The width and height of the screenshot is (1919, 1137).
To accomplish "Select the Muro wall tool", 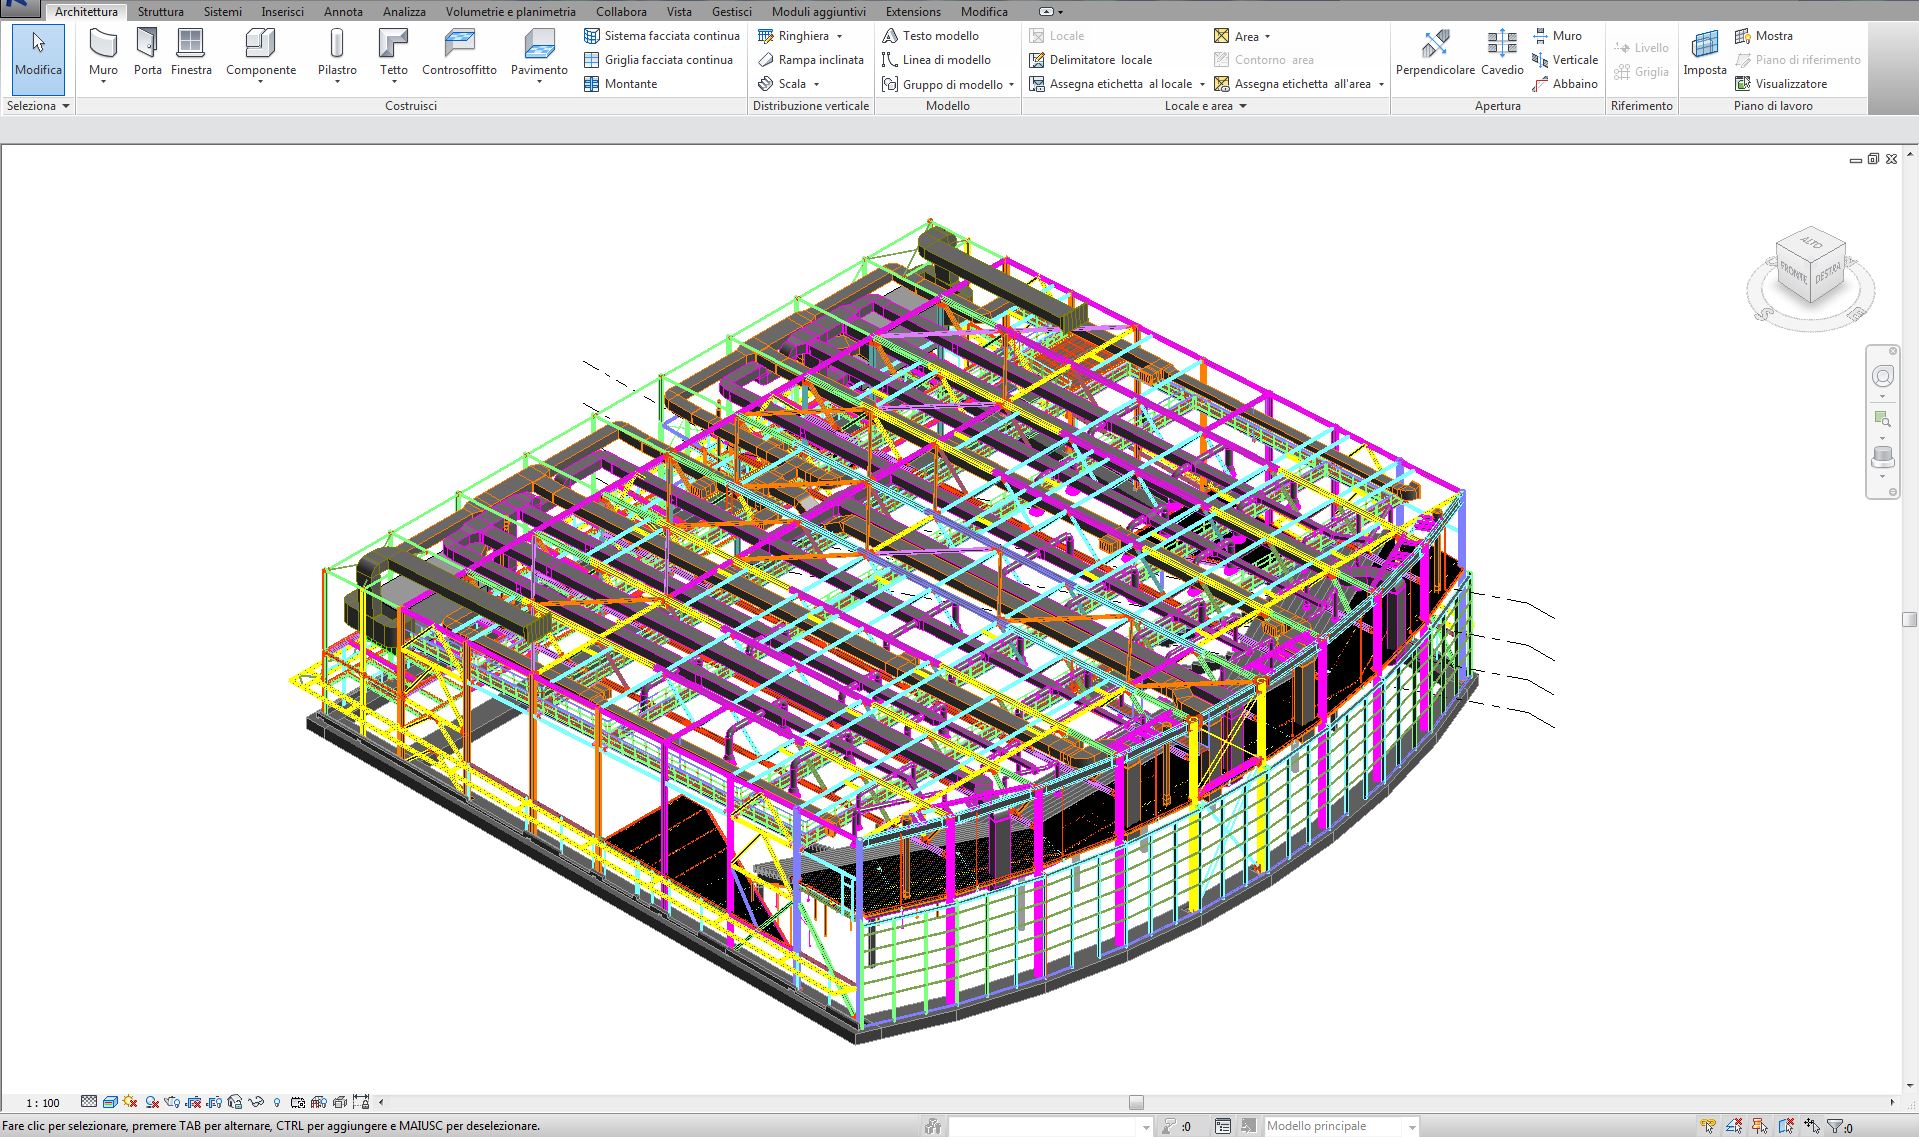I will click(x=103, y=55).
